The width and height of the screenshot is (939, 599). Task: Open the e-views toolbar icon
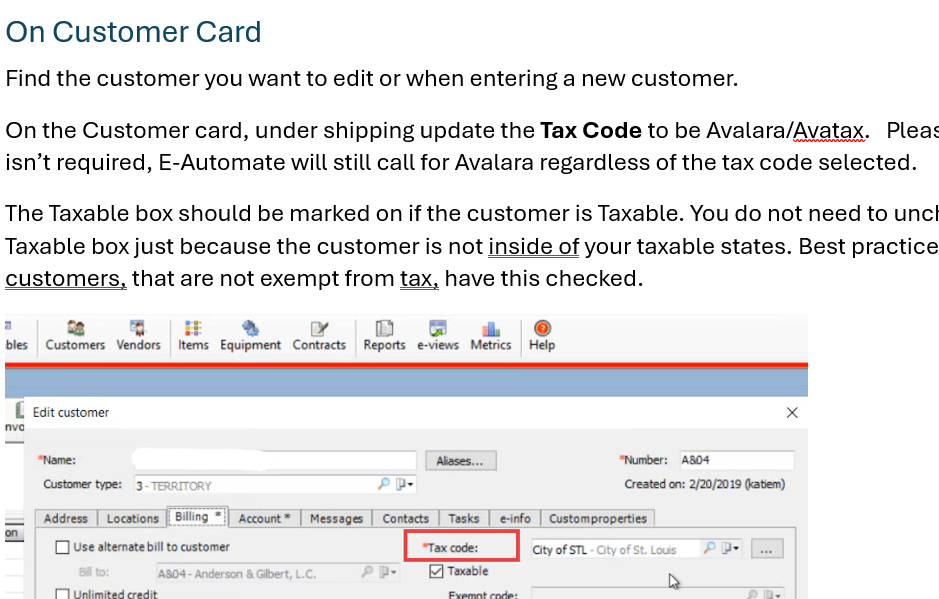coord(438,335)
